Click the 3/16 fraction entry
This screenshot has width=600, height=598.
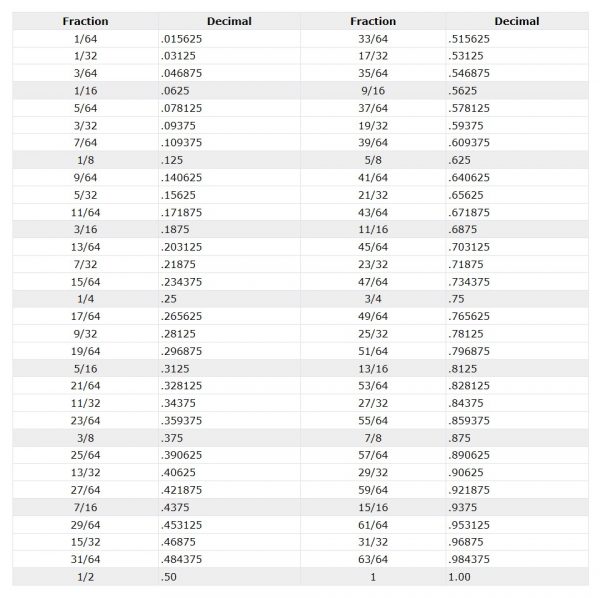[x=85, y=229]
